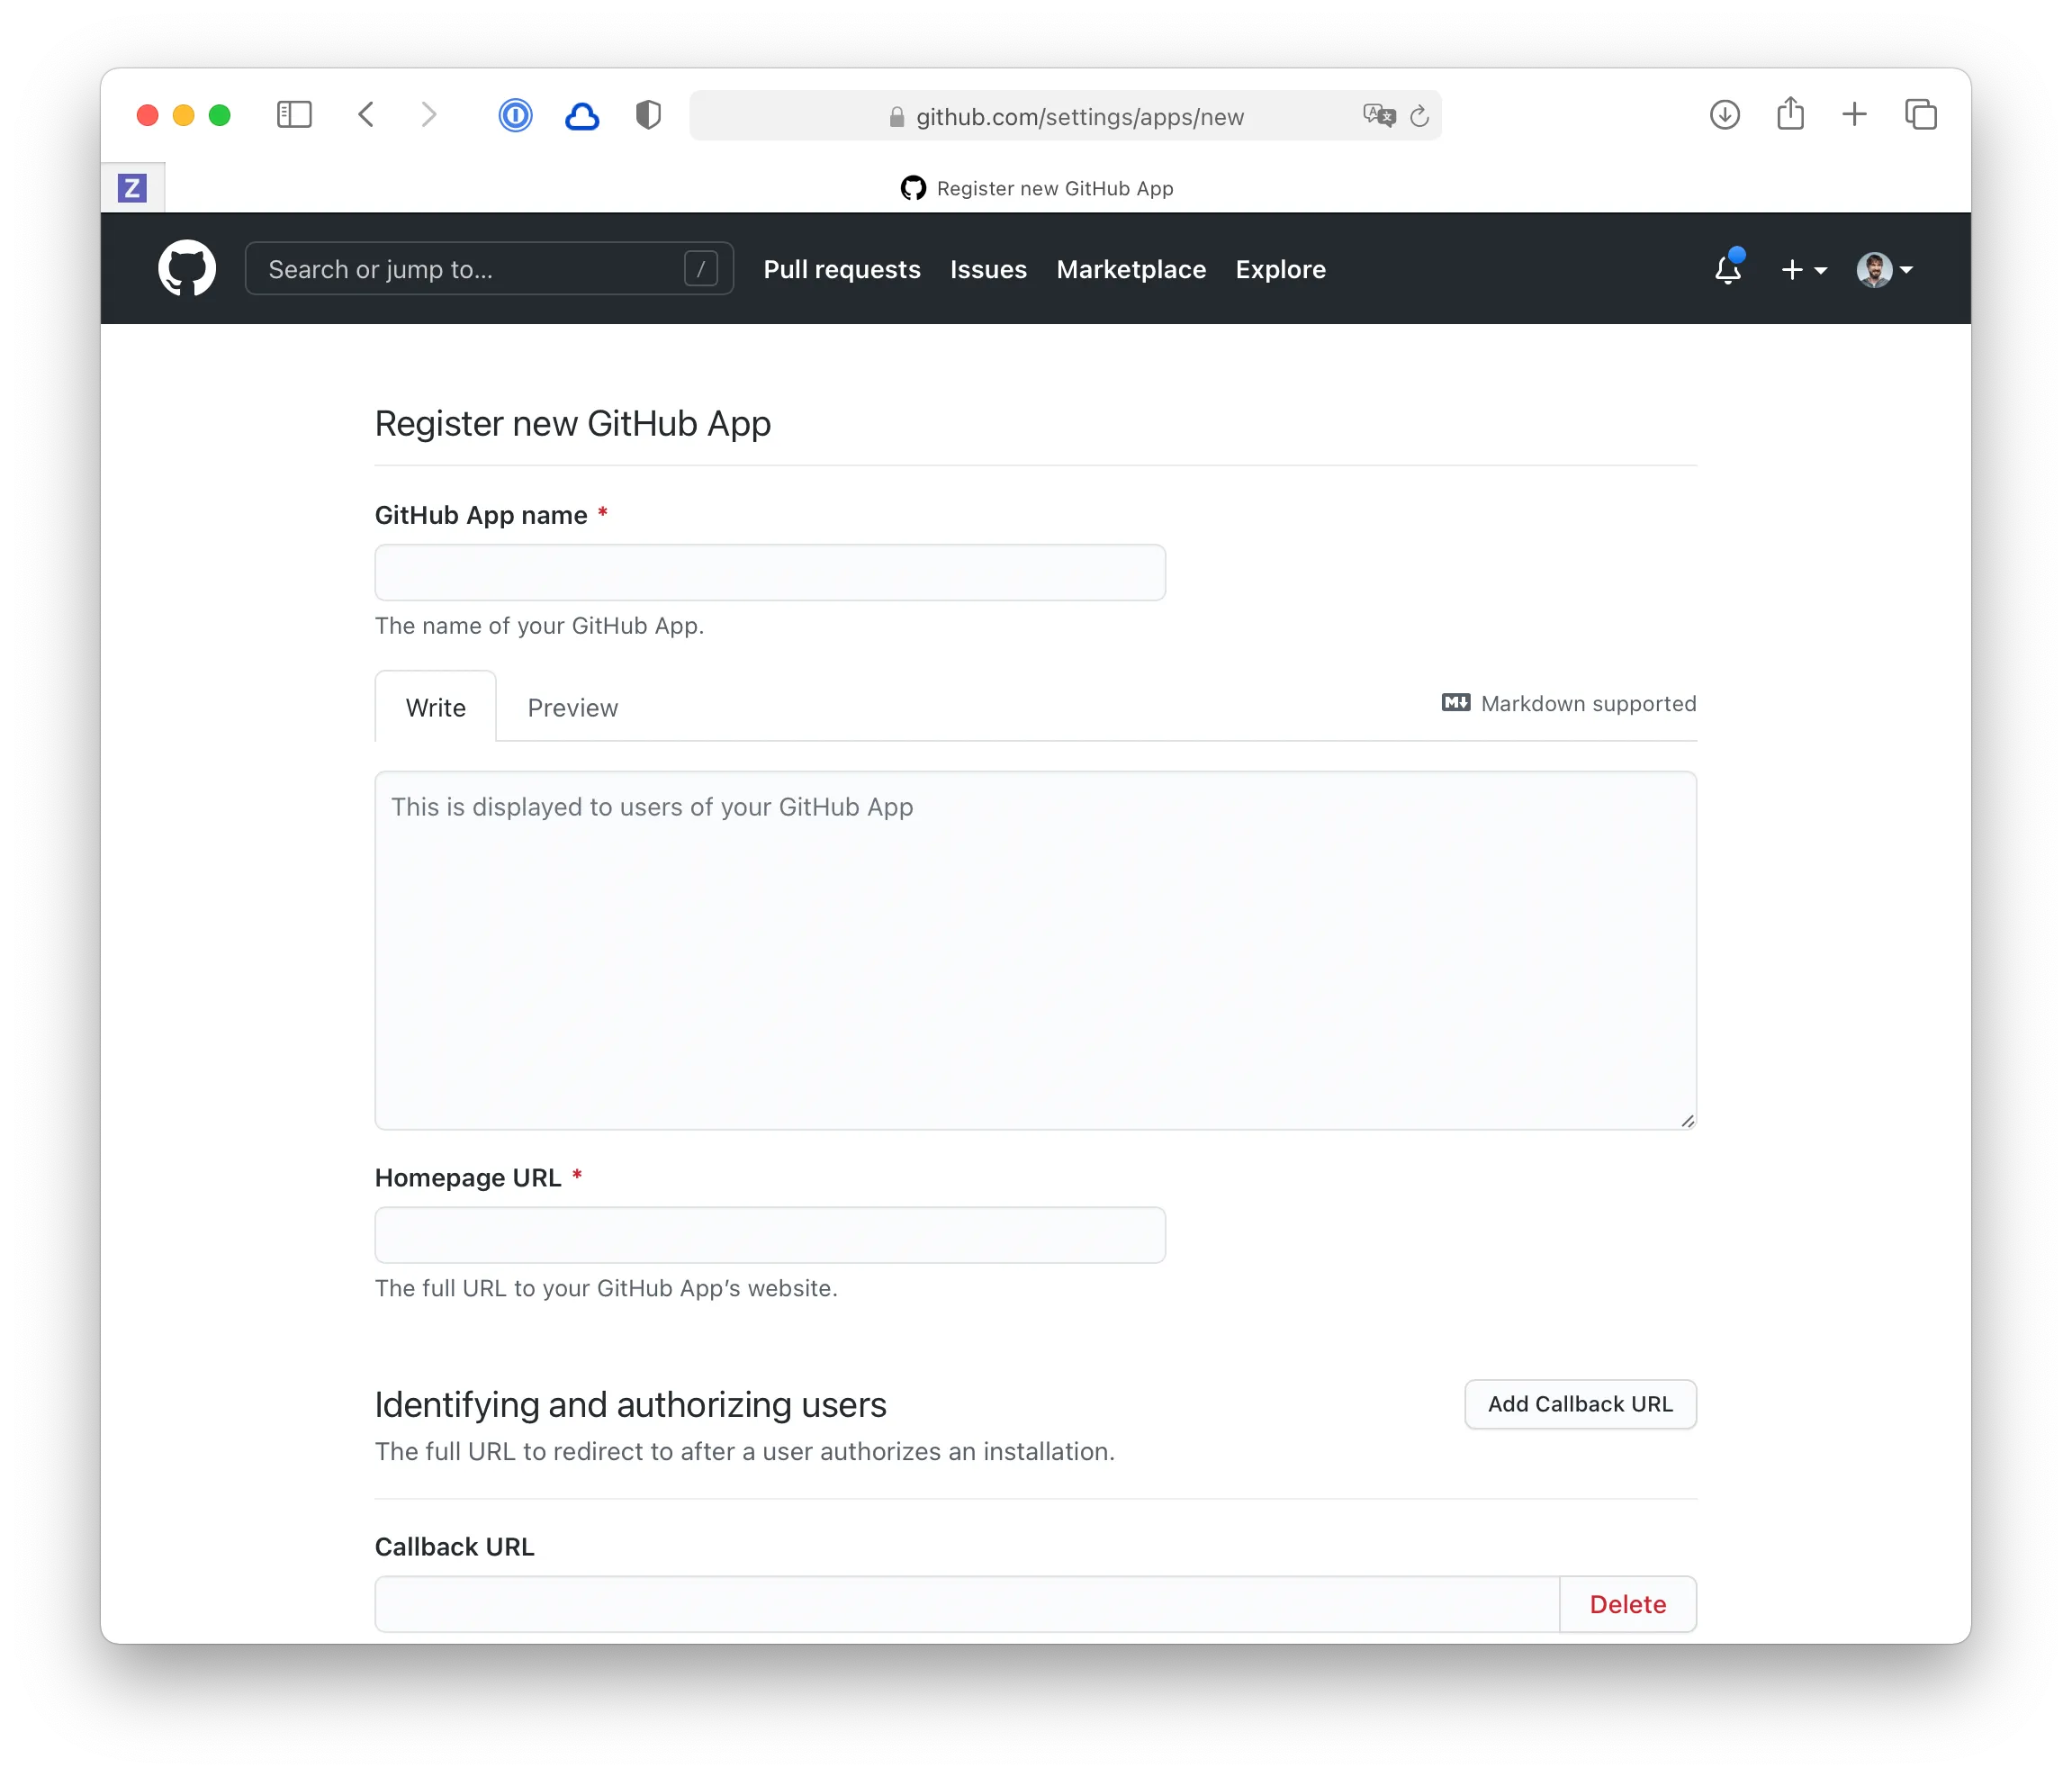The width and height of the screenshot is (2072, 1777).
Task: Click "Identifying and authorizing users" heading
Action: (x=630, y=1404)
